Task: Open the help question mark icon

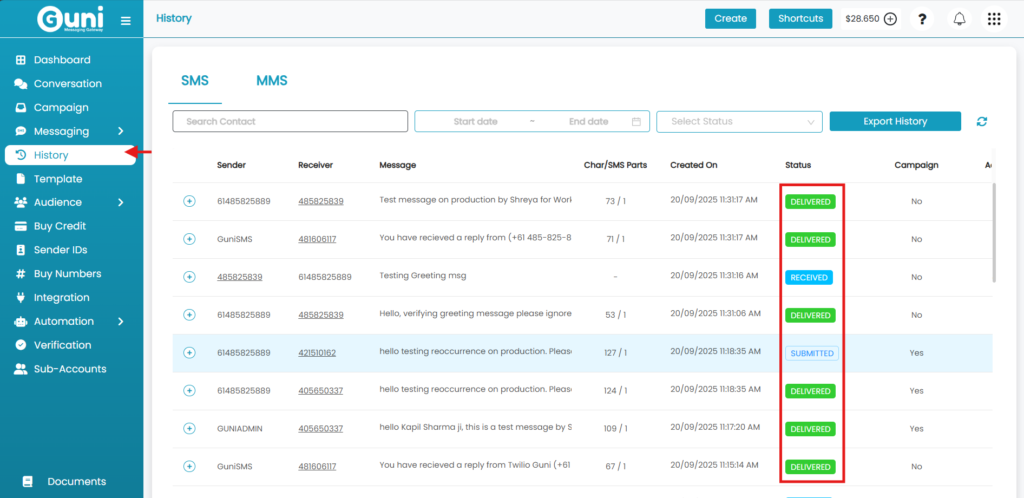Action: point(922,19)
